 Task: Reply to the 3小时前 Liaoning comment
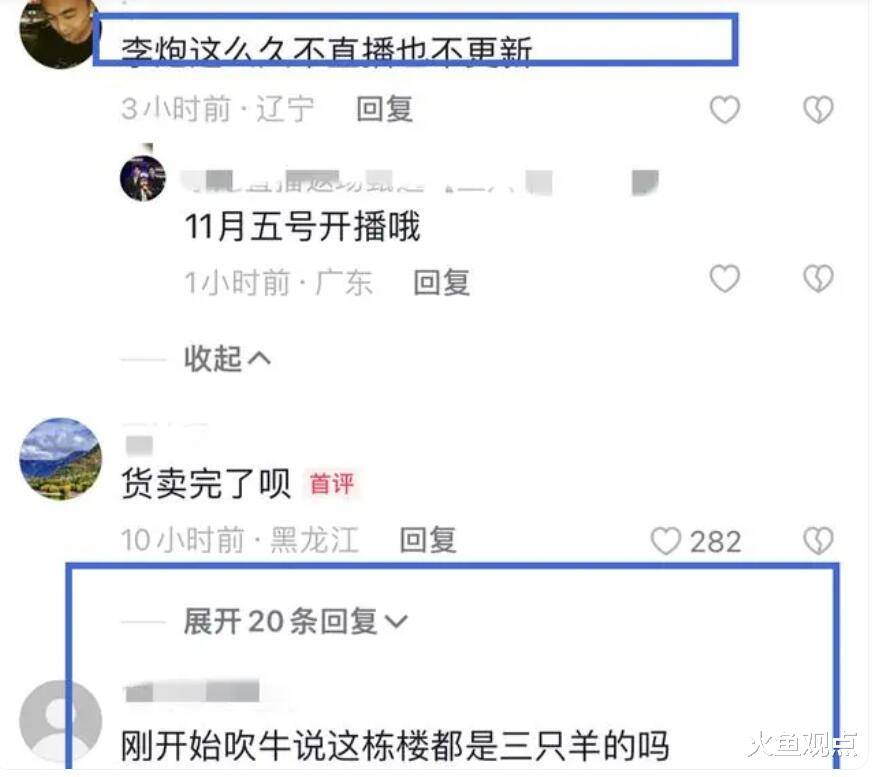coord(385,109)
